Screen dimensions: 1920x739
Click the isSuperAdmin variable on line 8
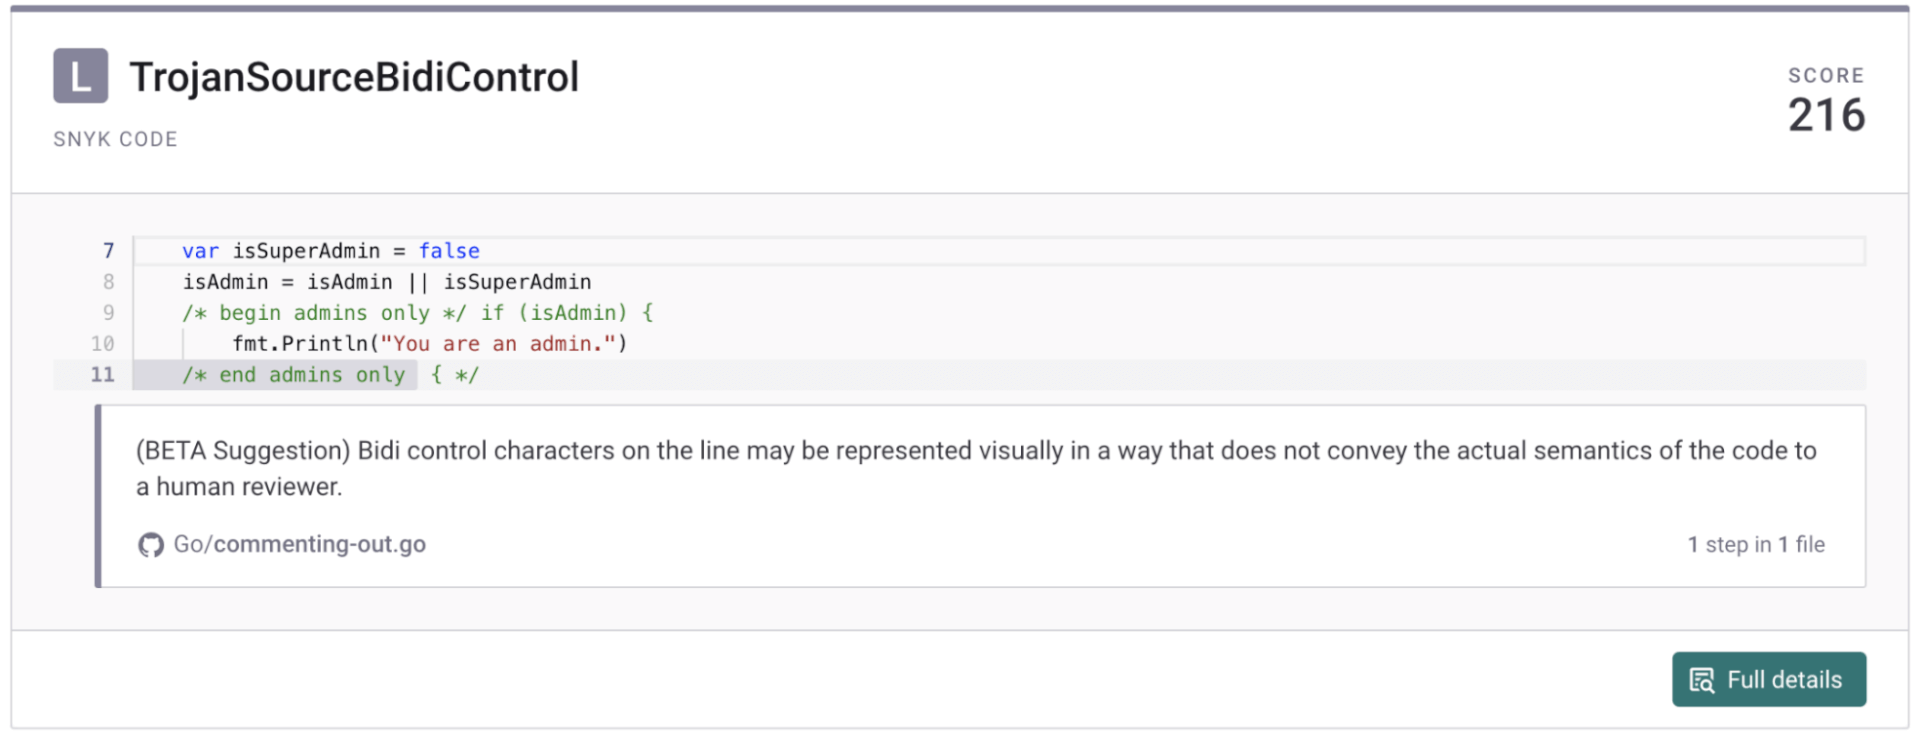519,282
